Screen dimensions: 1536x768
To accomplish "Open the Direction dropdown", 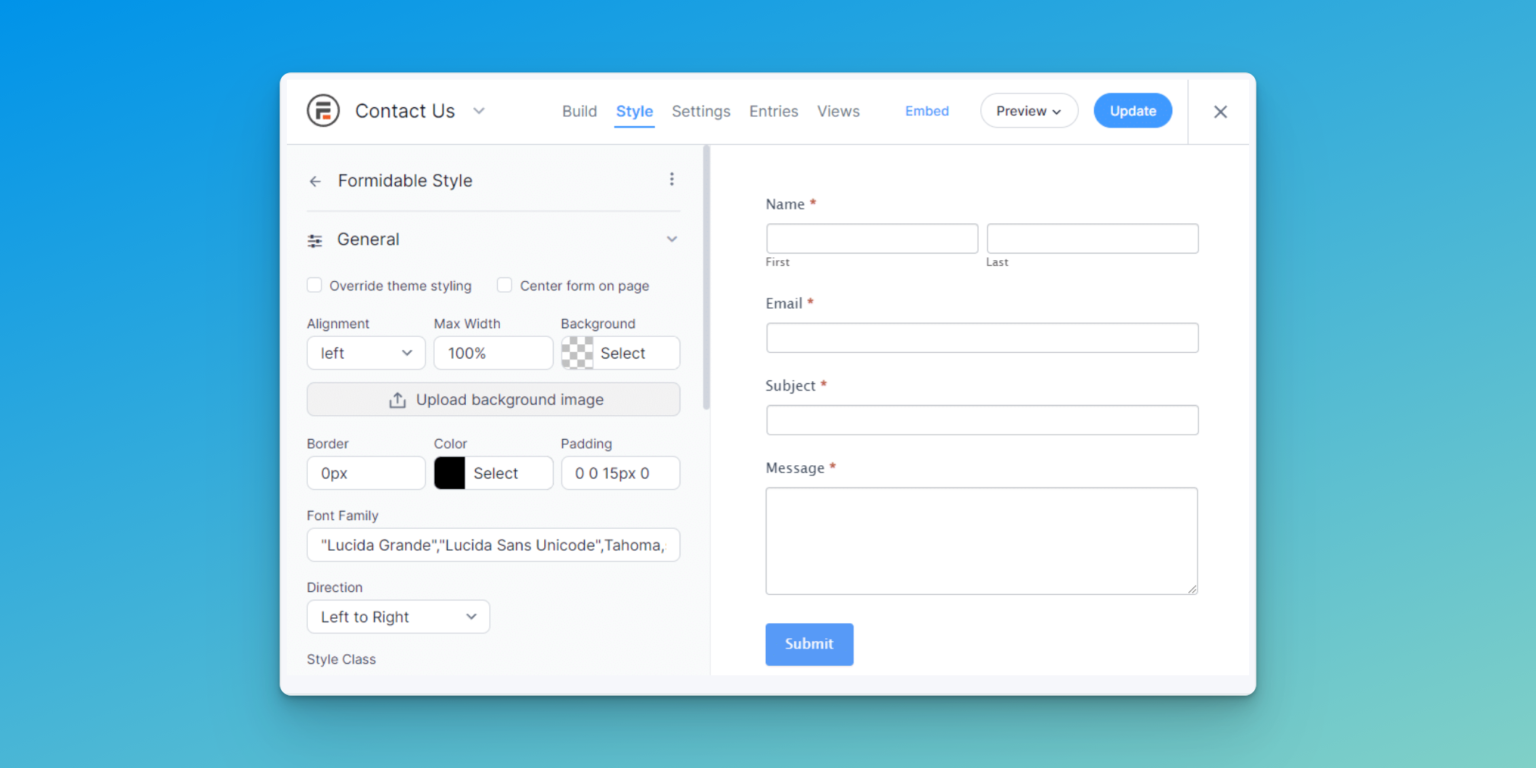I will (398, 617).
